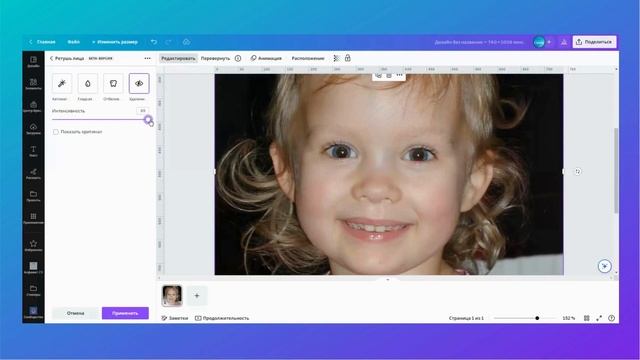Open the File menu
Viewport: 640px width, 360px height.
pos(73,42)
